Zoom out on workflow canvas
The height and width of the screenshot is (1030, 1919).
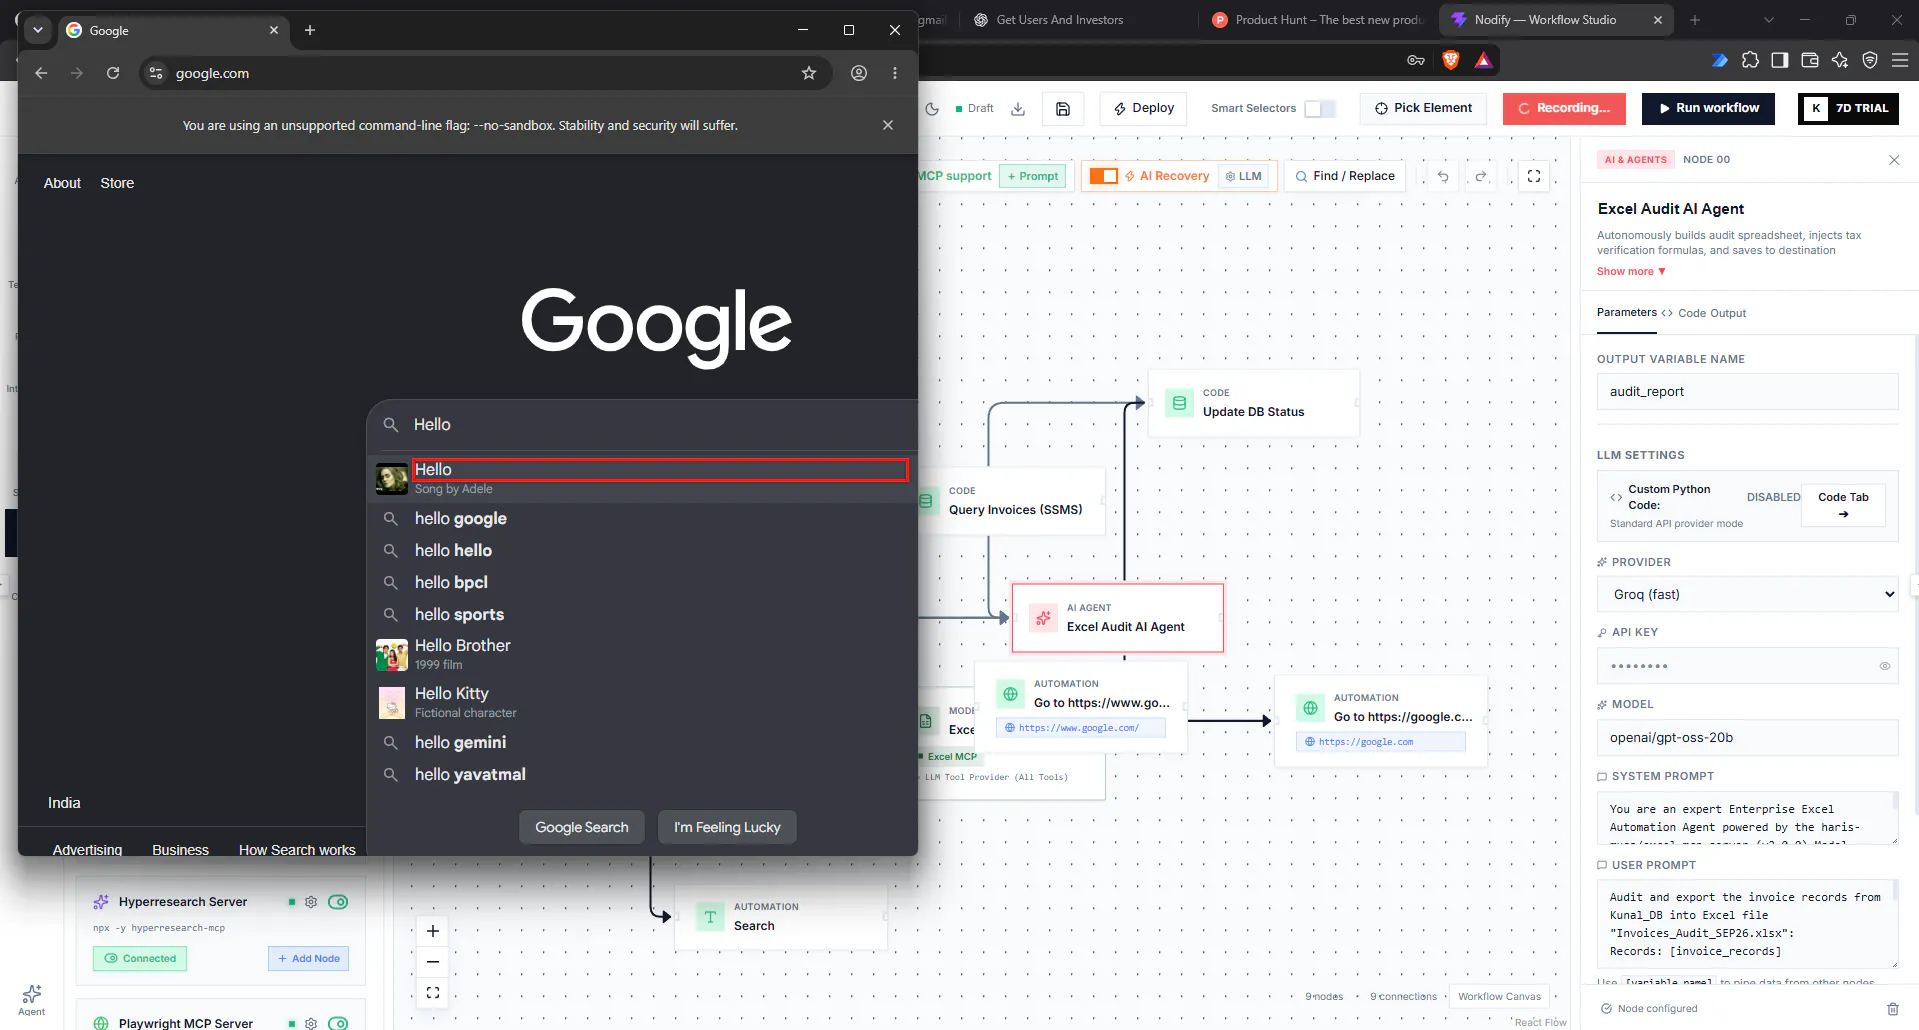[433, 962]
